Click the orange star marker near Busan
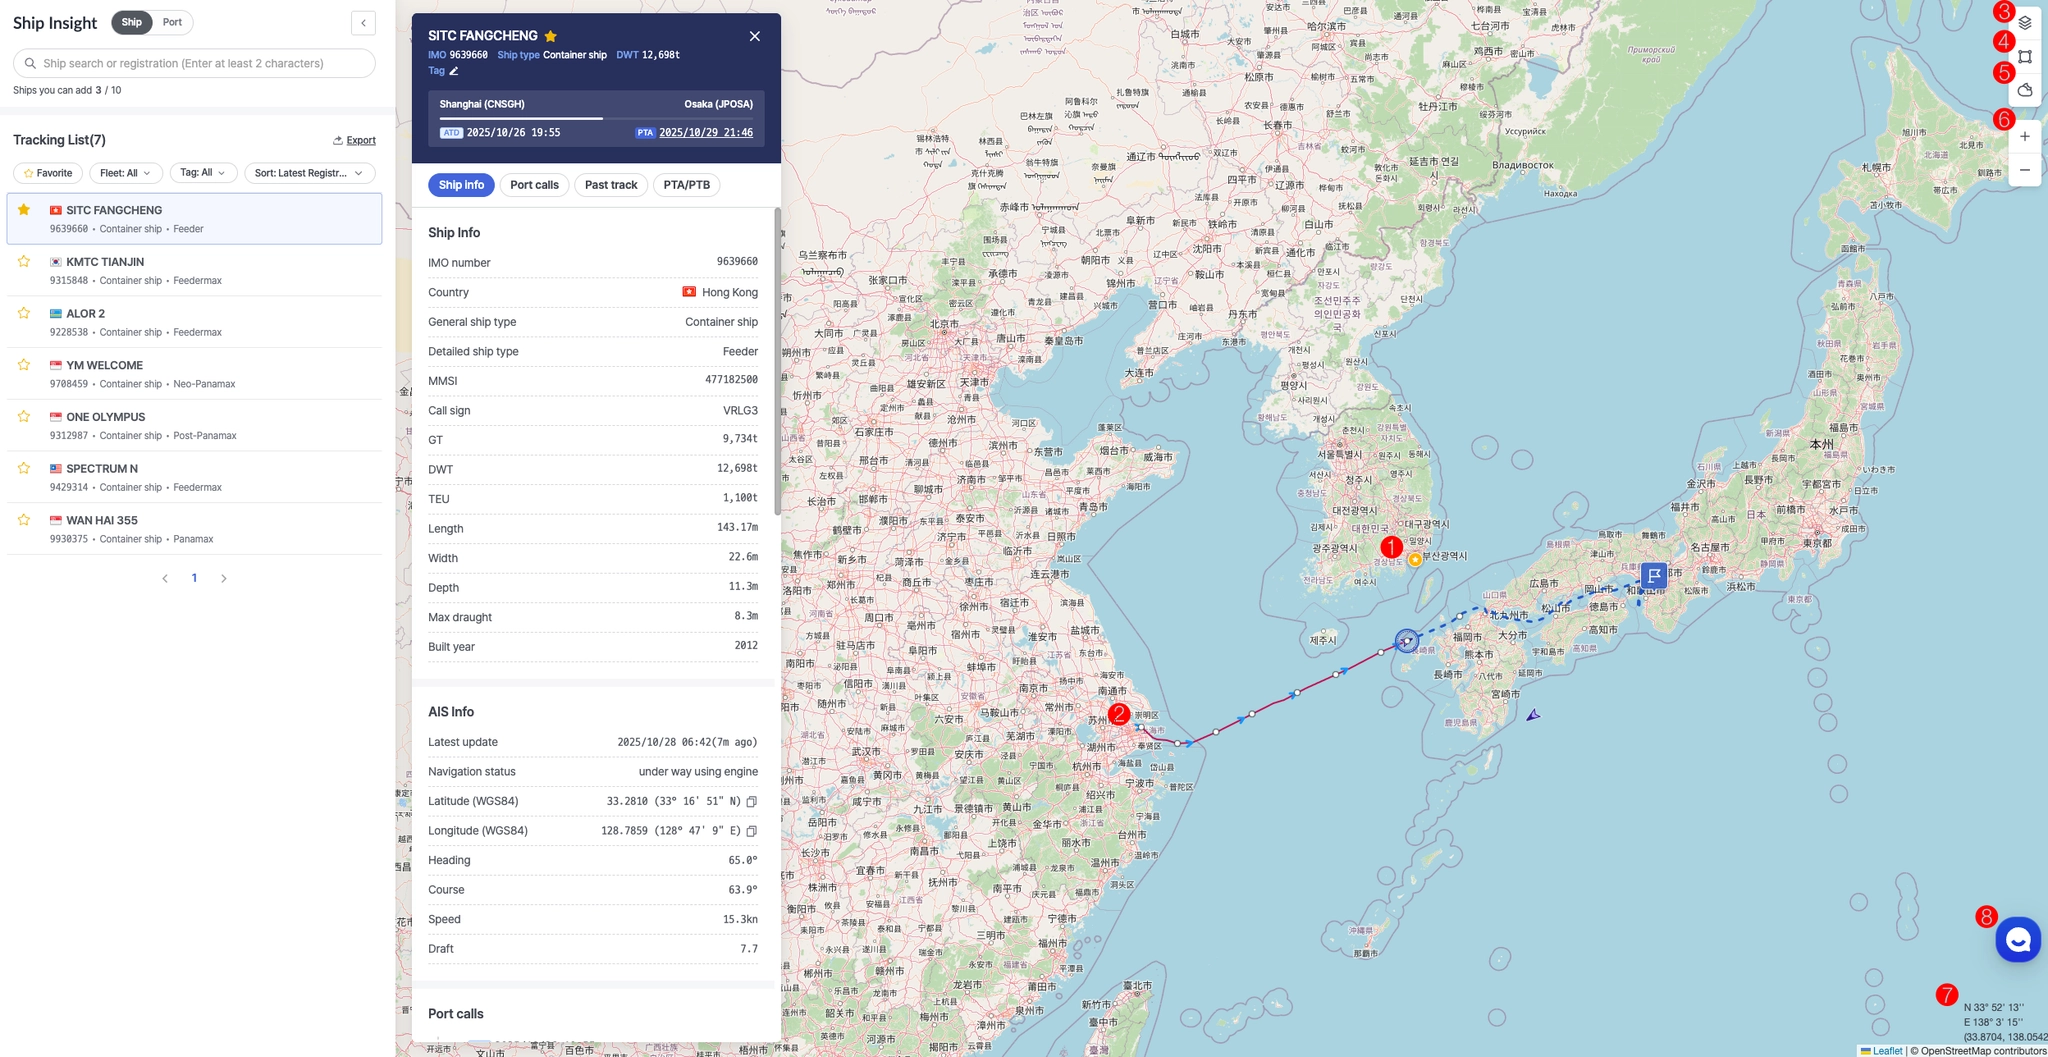Screen dimensions: 2048x1057 tap(1415, 560)
